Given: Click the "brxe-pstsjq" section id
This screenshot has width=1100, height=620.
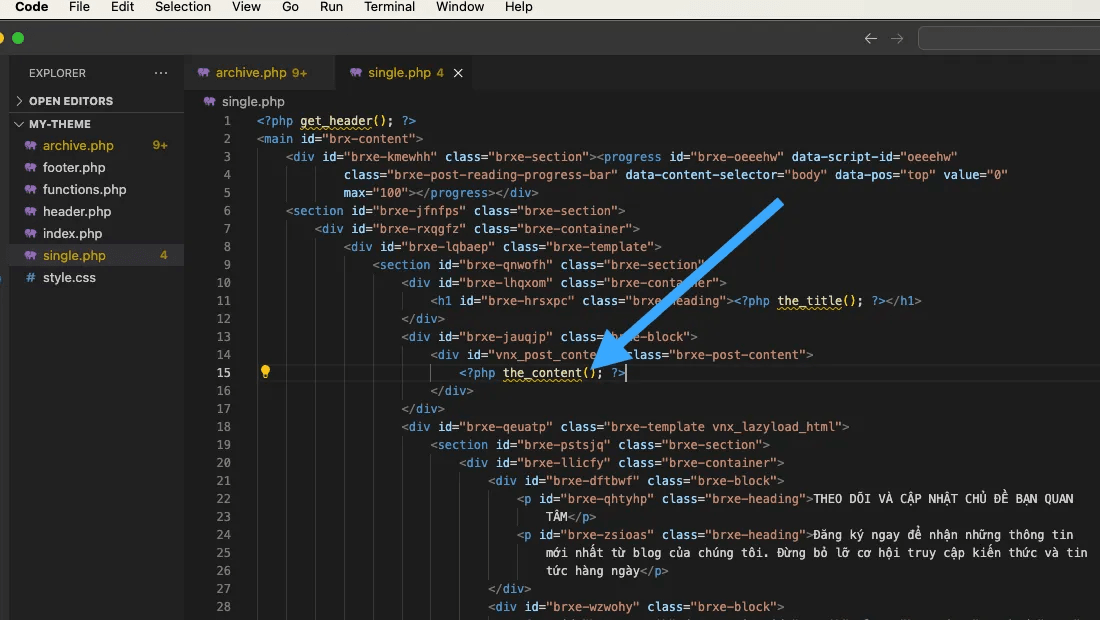Looking at the screenshot, I should point(564,445).
